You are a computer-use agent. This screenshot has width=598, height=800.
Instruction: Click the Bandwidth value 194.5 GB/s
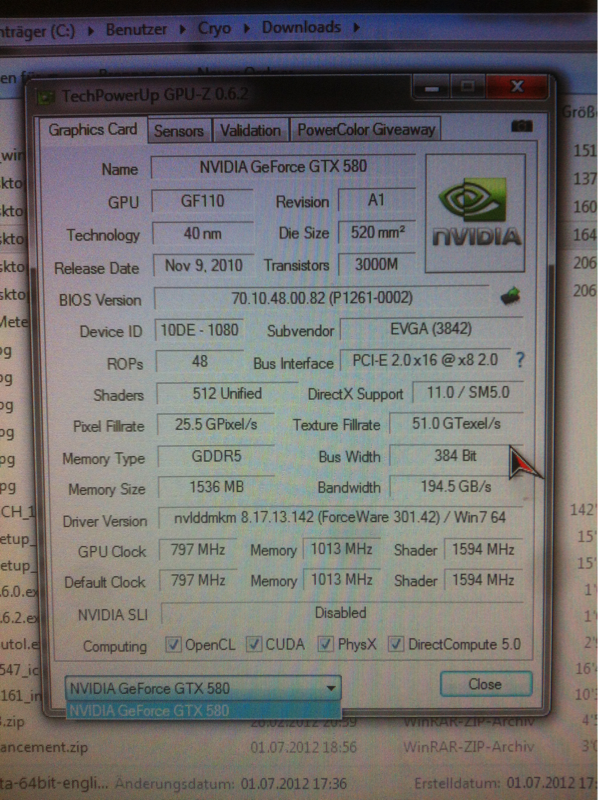tap(456, 487)
